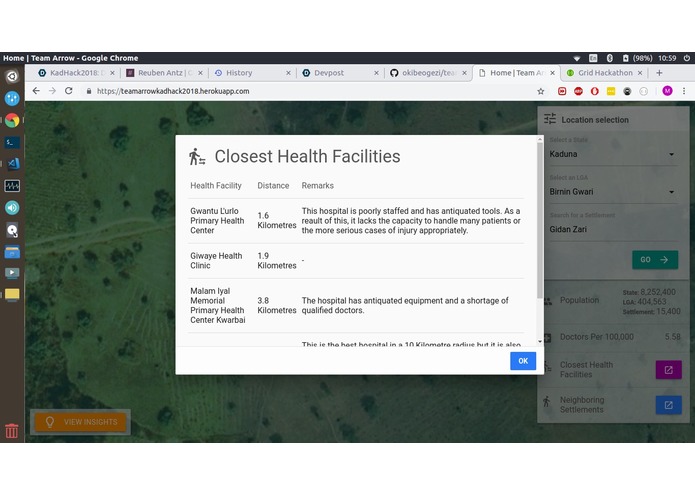Click the Remarks column header

click(x=317, y=186)
